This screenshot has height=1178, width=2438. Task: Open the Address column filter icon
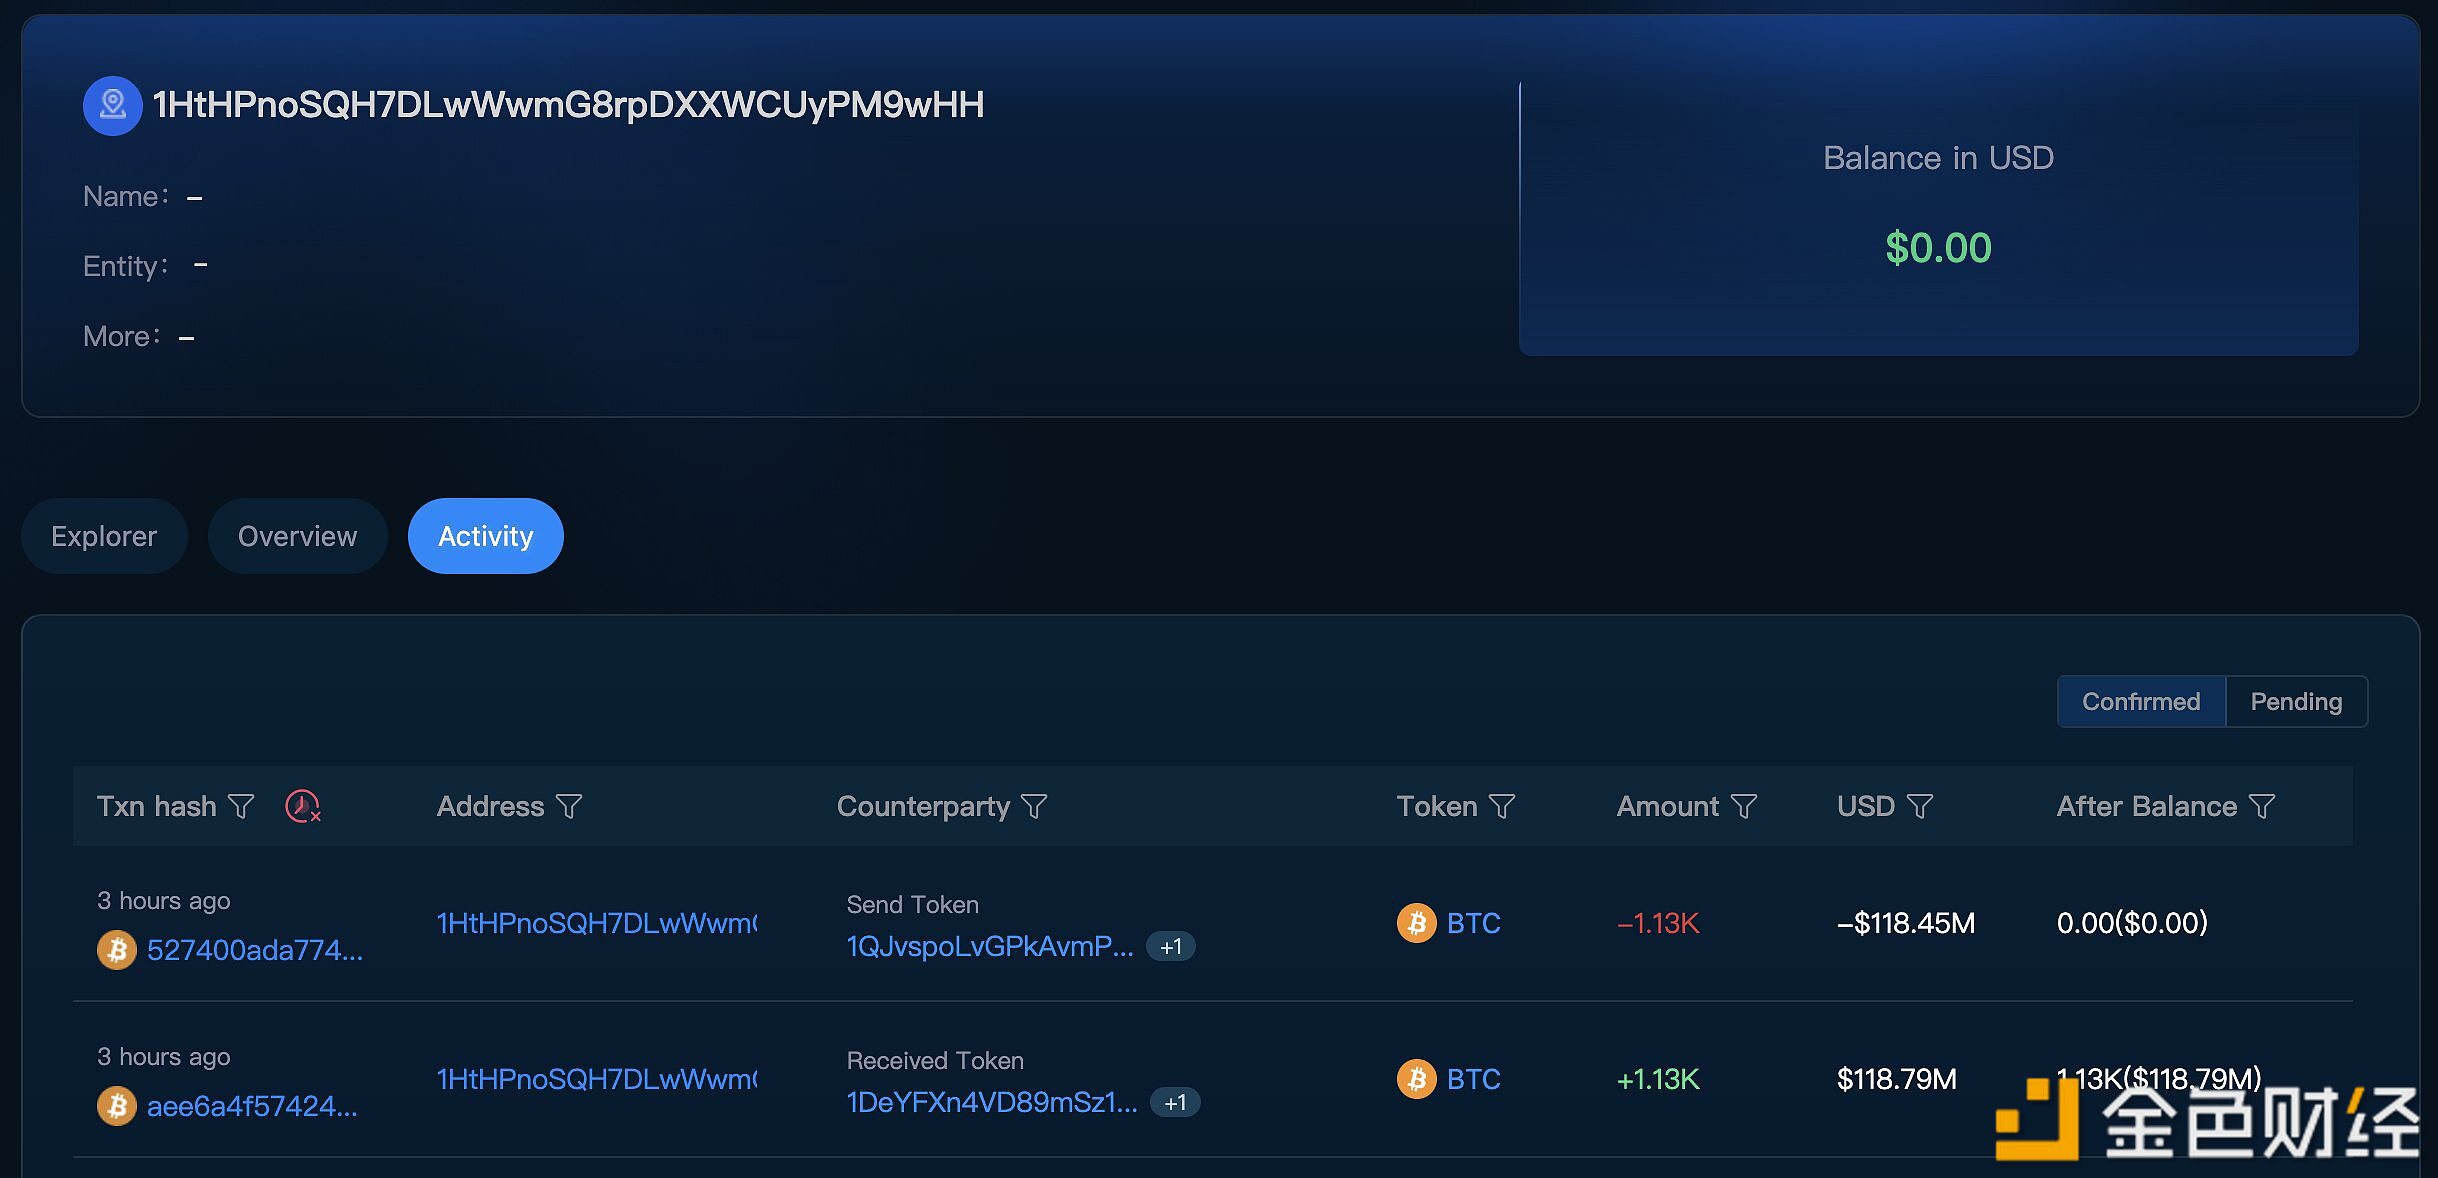(569, 806)
